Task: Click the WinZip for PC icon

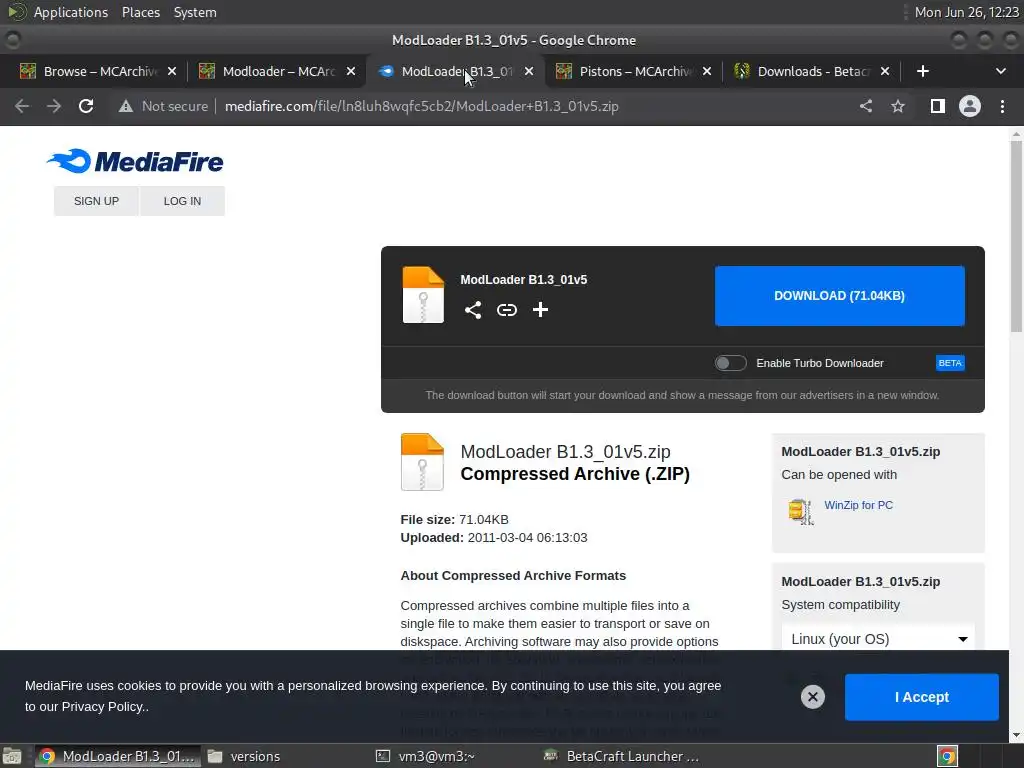Action: (x=801, y=511)
